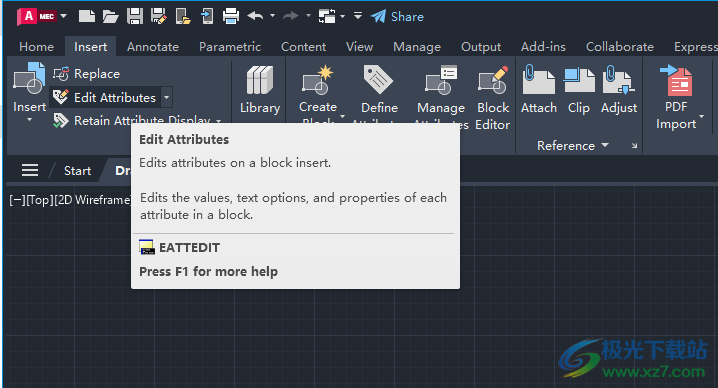The height and width of the screenshot is (388, 718).
Task: Select the Clip reference tool
Action: (x=579, y=89)
